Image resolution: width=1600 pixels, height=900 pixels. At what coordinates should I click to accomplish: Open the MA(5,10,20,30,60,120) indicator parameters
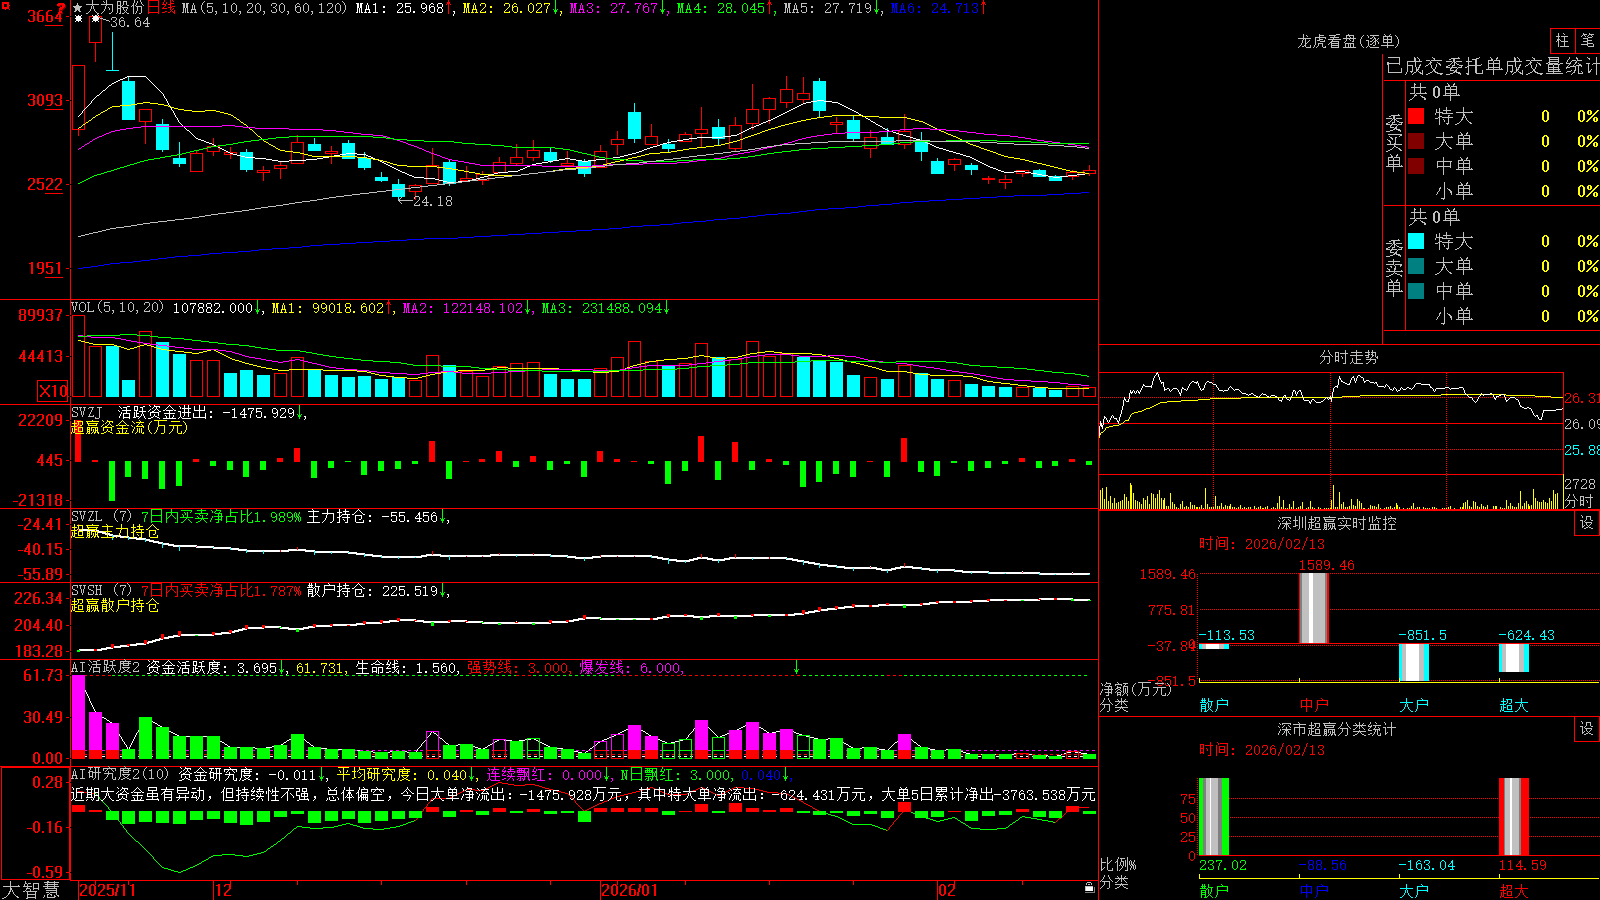(264, 8)
